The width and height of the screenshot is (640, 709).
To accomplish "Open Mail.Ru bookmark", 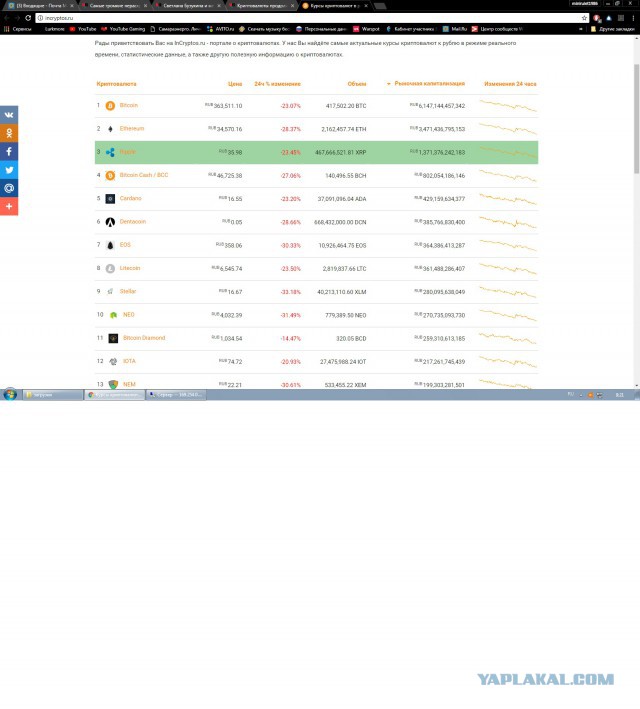I will [x=455, y=29].
